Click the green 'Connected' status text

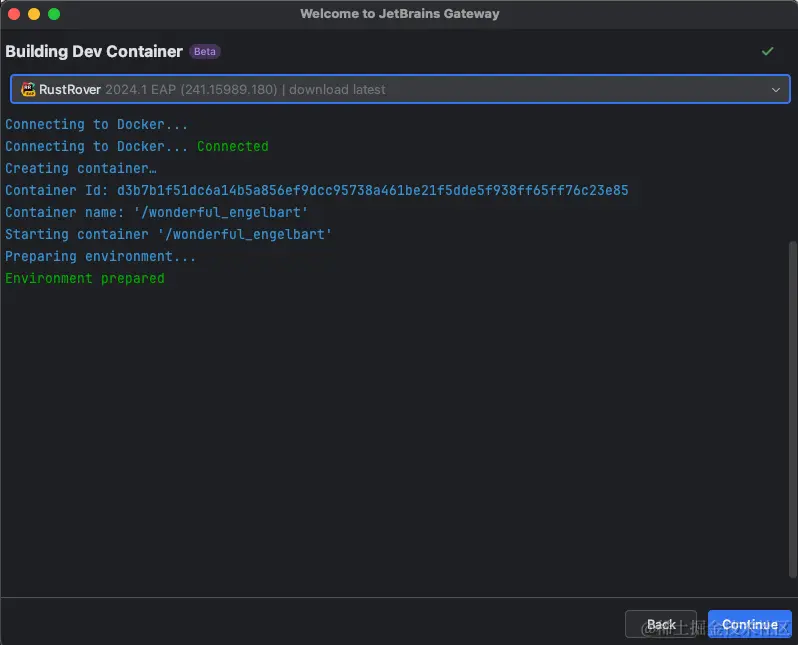233,146
